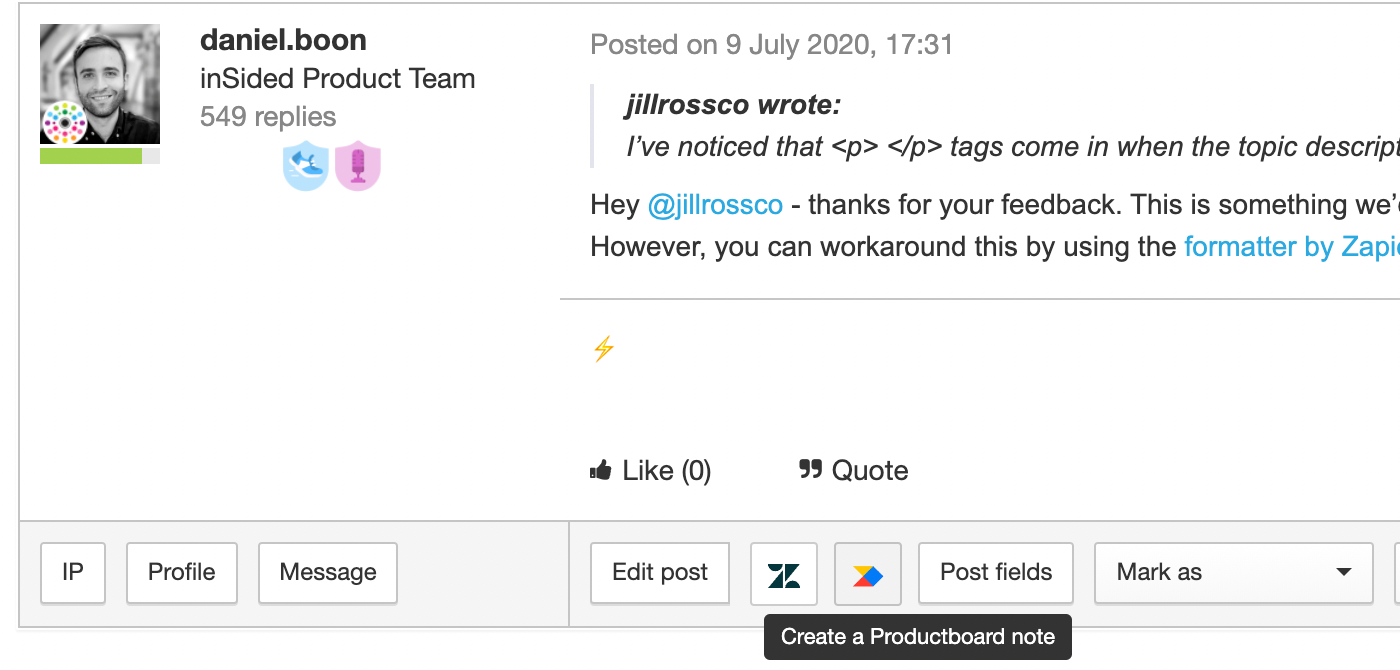Viewport: 1400px width, 670px height.
Task: Open the Edit post button
Action: tap(660, 573)
